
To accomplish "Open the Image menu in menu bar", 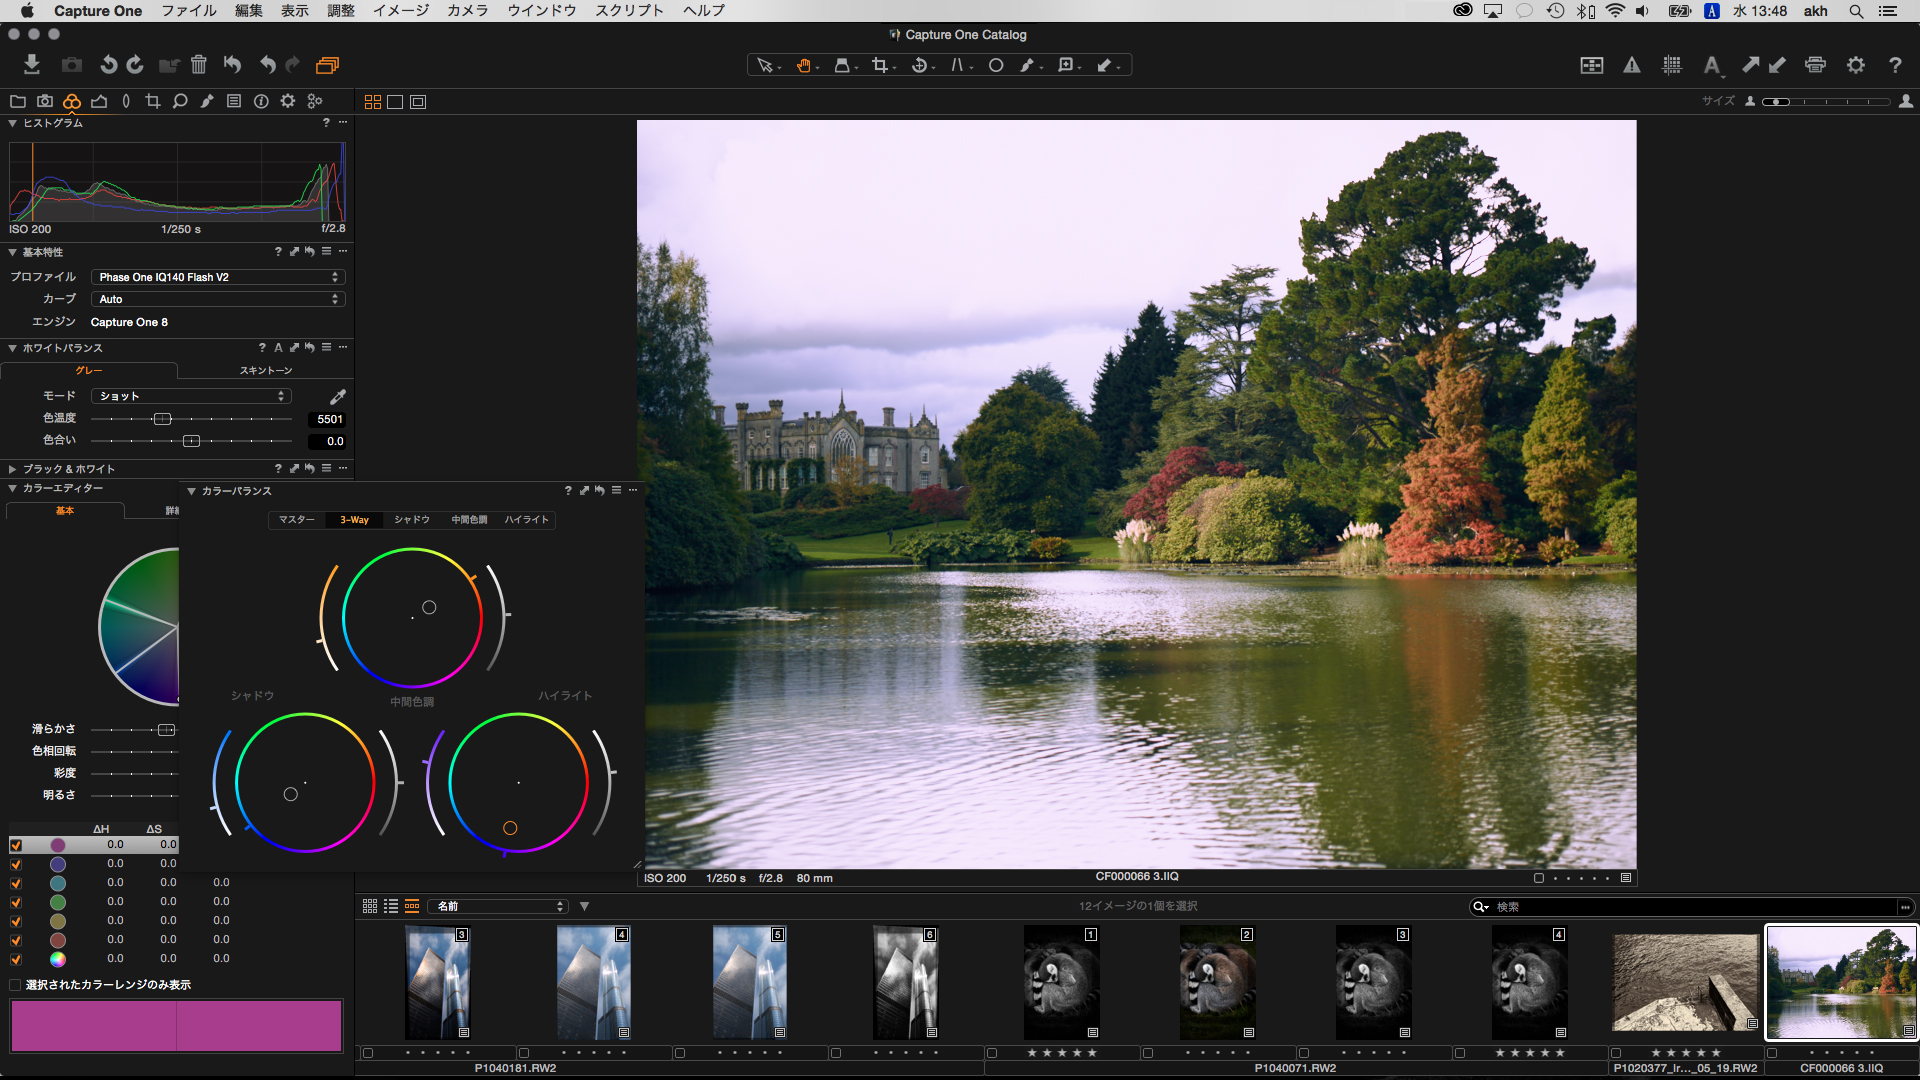I will (x=400, y=11).
